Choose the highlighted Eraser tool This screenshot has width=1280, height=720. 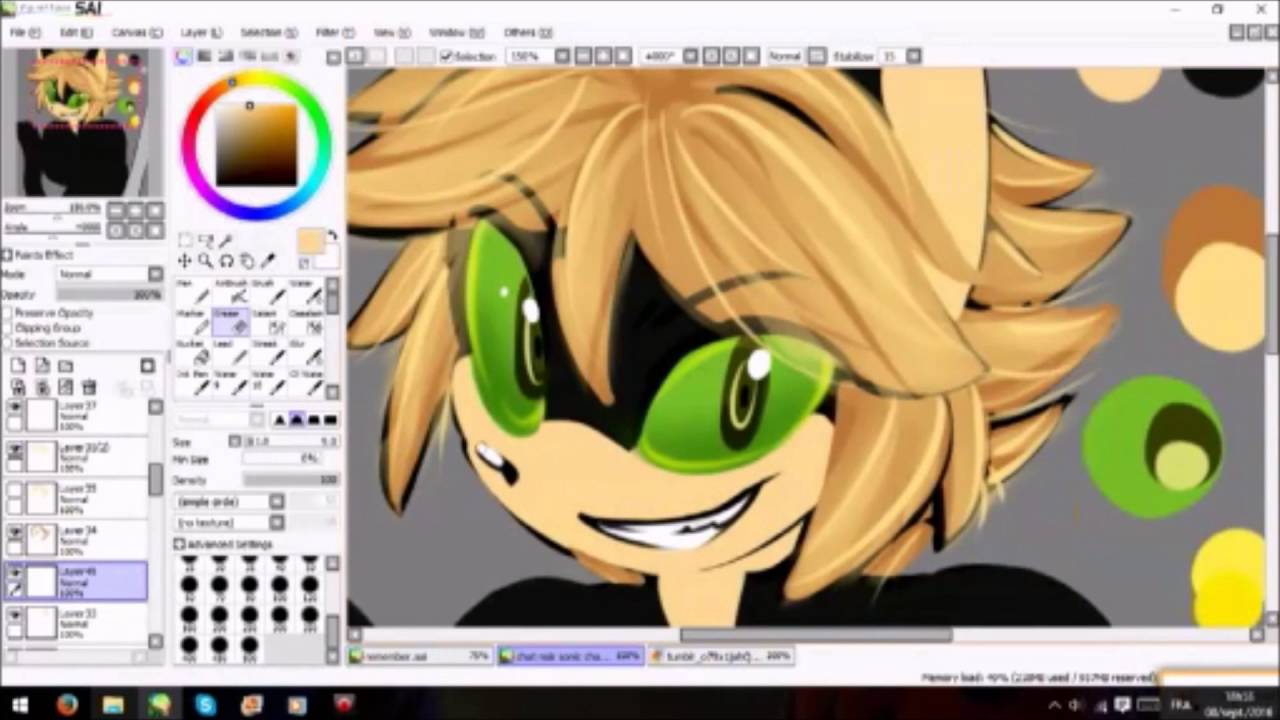pos(229,323)
